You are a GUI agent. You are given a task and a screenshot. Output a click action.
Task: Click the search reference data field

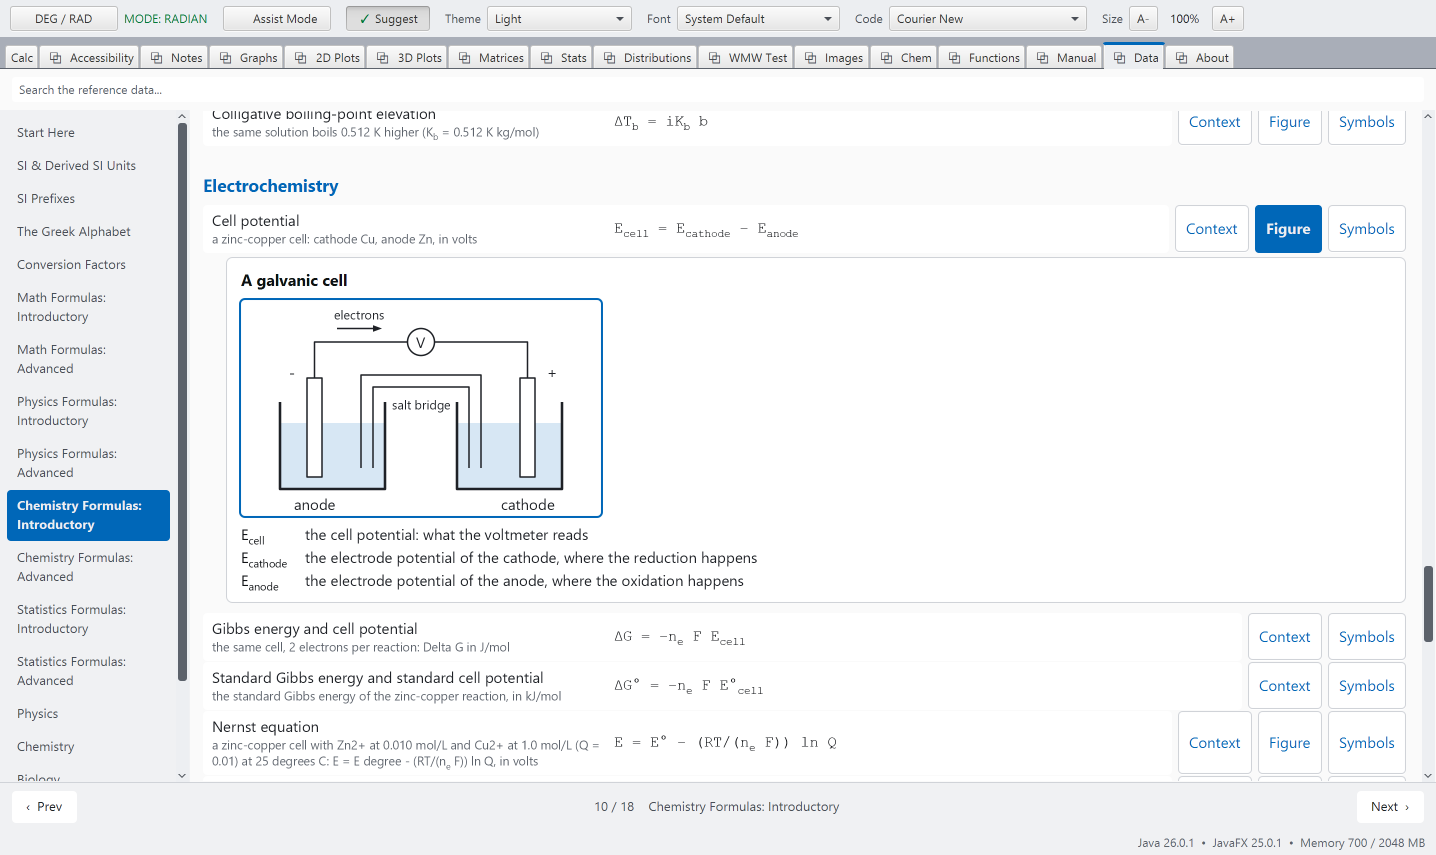(717, 90)
